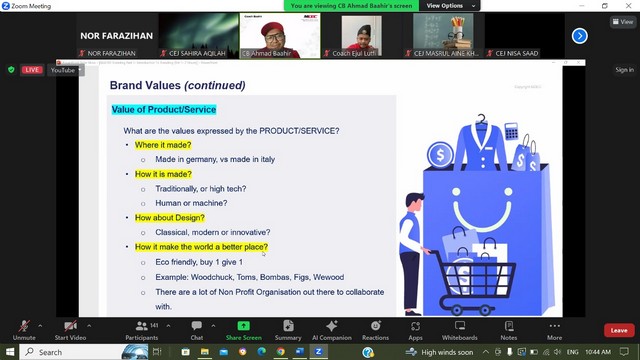Image resolution: width=640 pixels, height=360 pixels.
Task: Leave the meeting with the red button
Action: [x=619, y=330]
